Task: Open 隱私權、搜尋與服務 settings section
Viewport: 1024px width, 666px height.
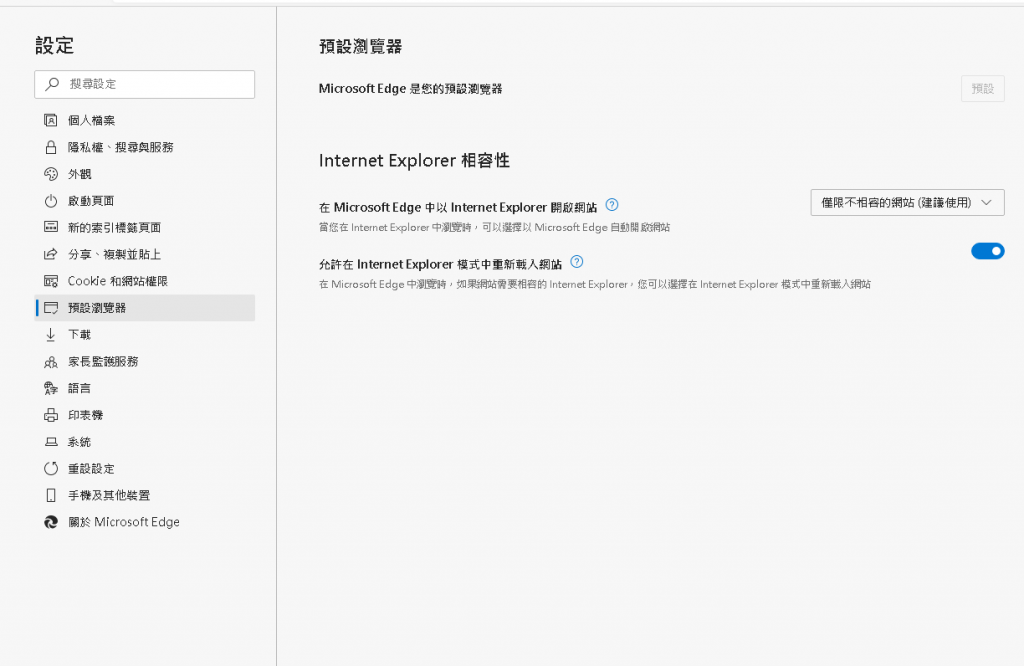Action: coord(144,147)
